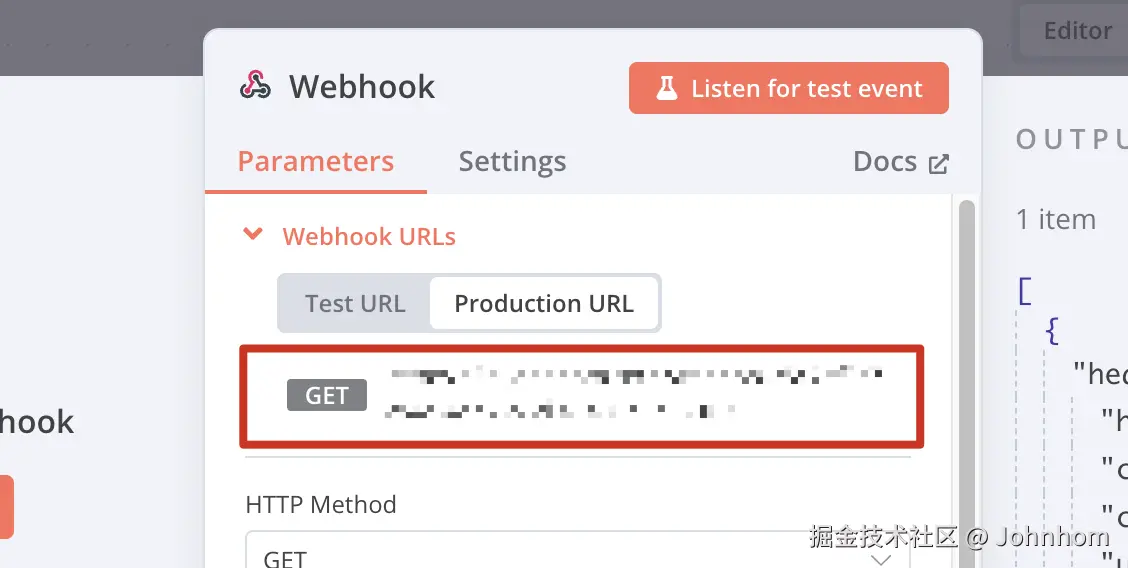Switch to the Settings tab

512,162
